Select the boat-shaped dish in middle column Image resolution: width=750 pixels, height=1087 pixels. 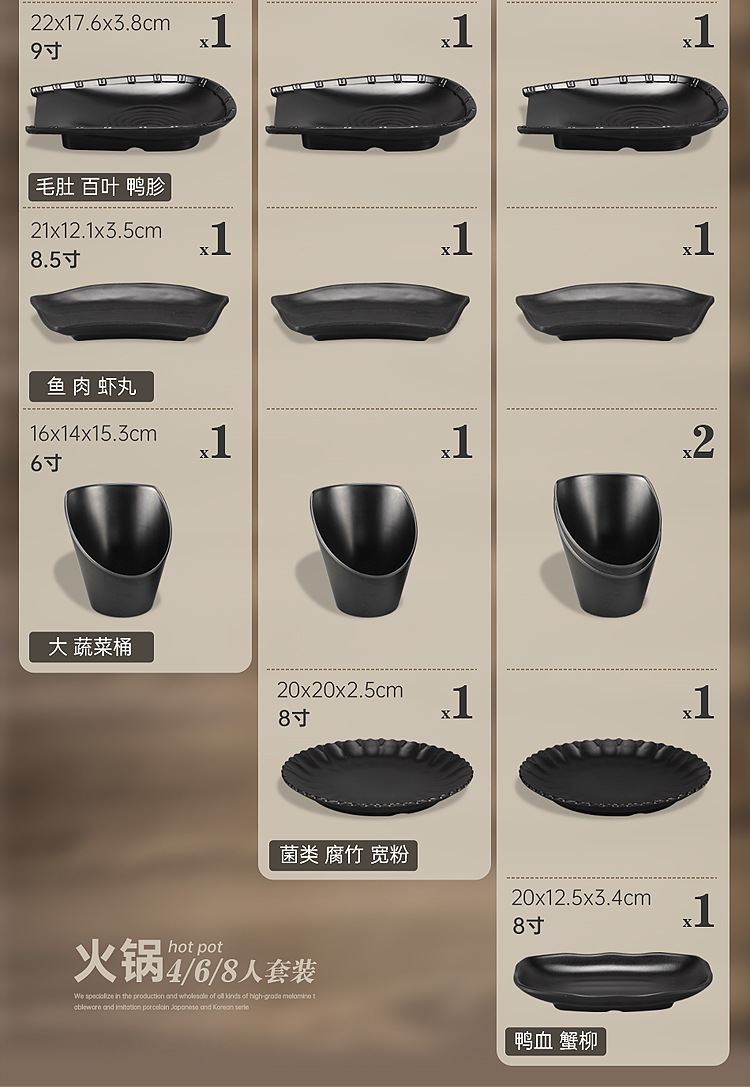pos(370,311)
